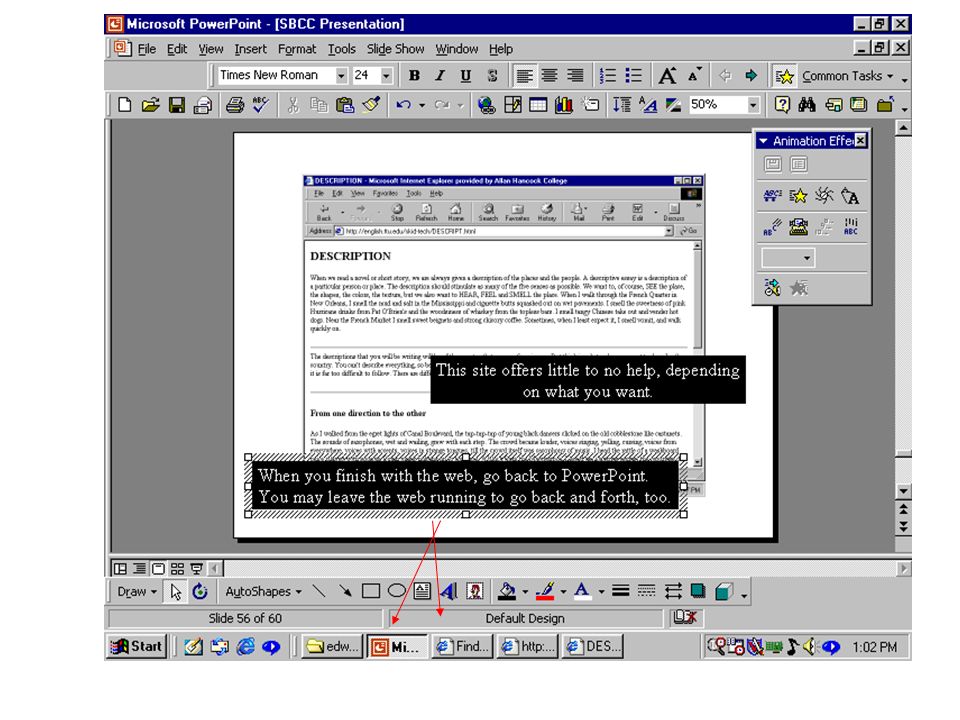The width and height of the screenshot is (960, 720).
Task: Paste from clipboard using the Paste icon
Action: (345, 105)
